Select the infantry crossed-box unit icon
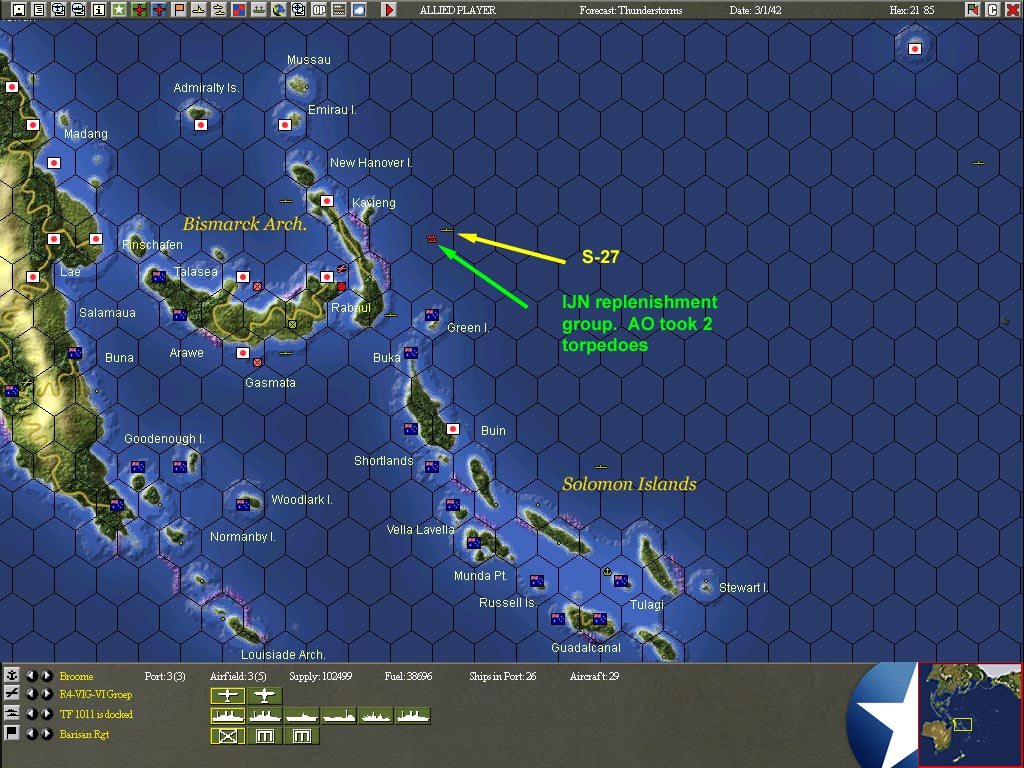The height and width of the screenshot is (768, 1024). click(228, 736)
